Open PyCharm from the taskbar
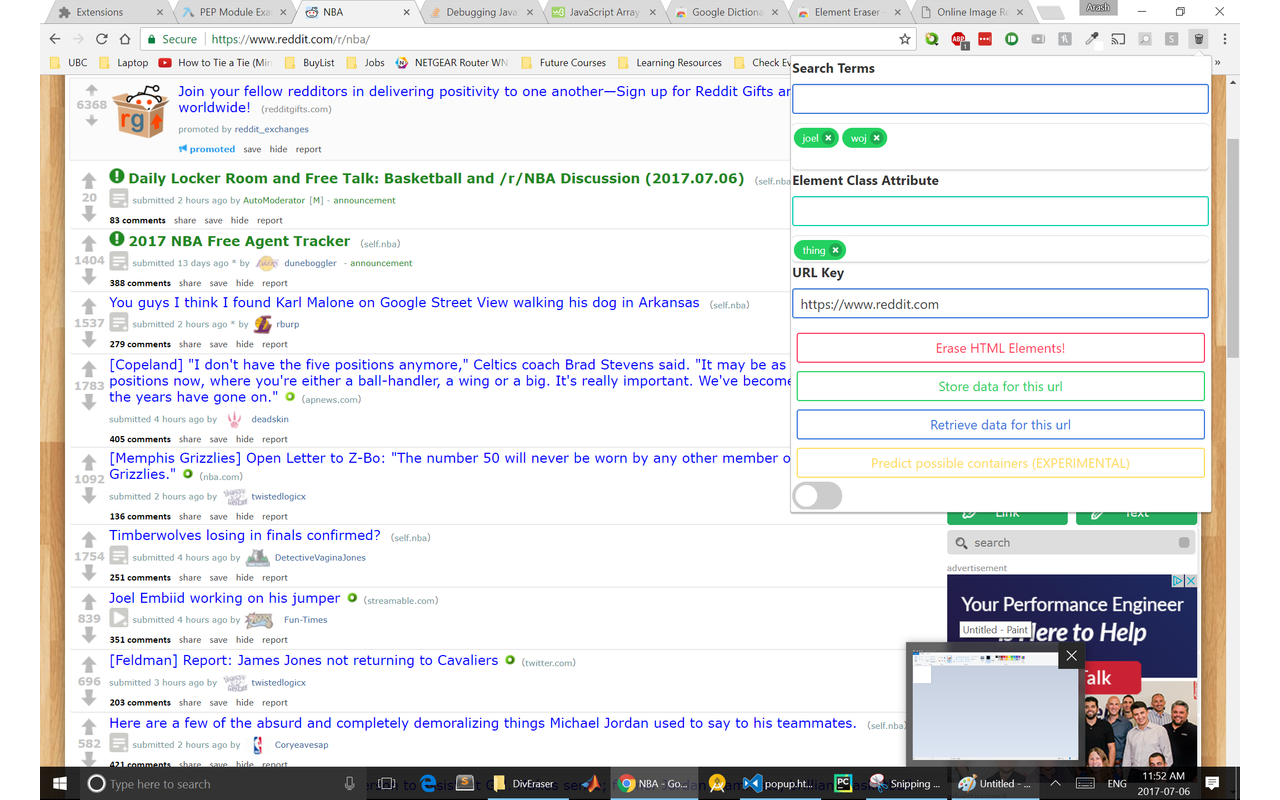 click(843, 783)
